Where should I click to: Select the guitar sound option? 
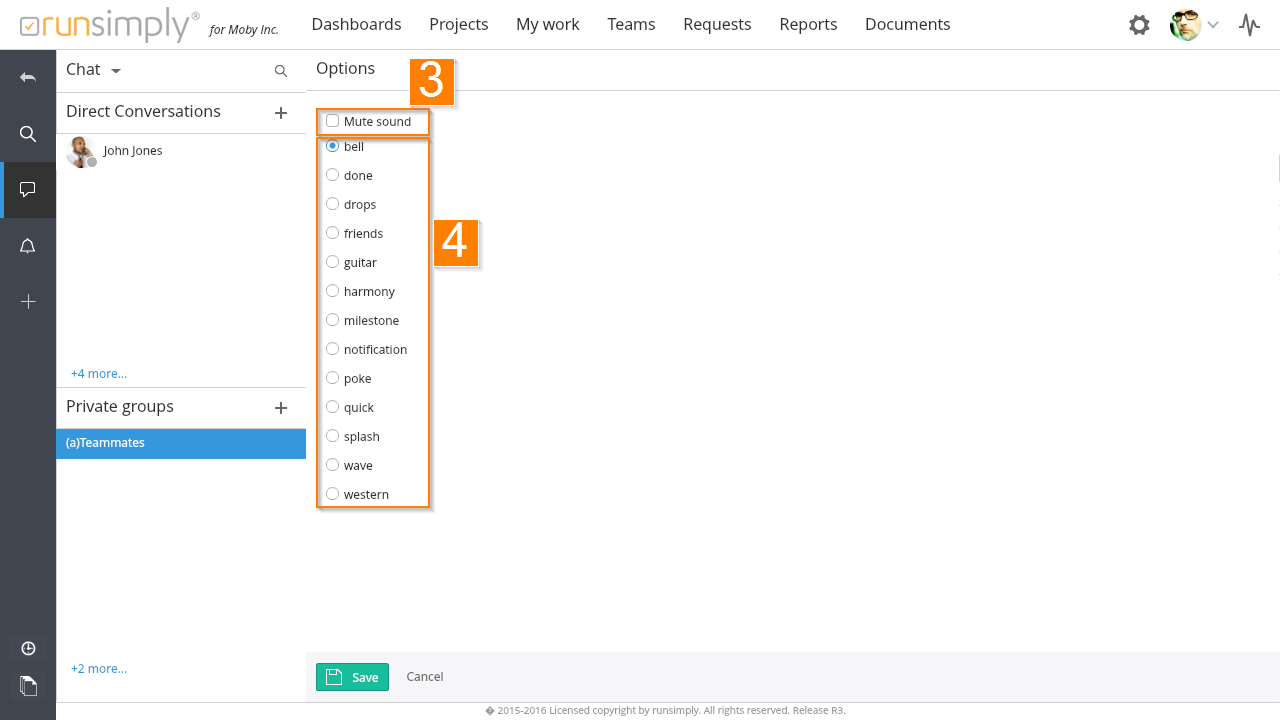pyautogui.click(x=333, y=262)
